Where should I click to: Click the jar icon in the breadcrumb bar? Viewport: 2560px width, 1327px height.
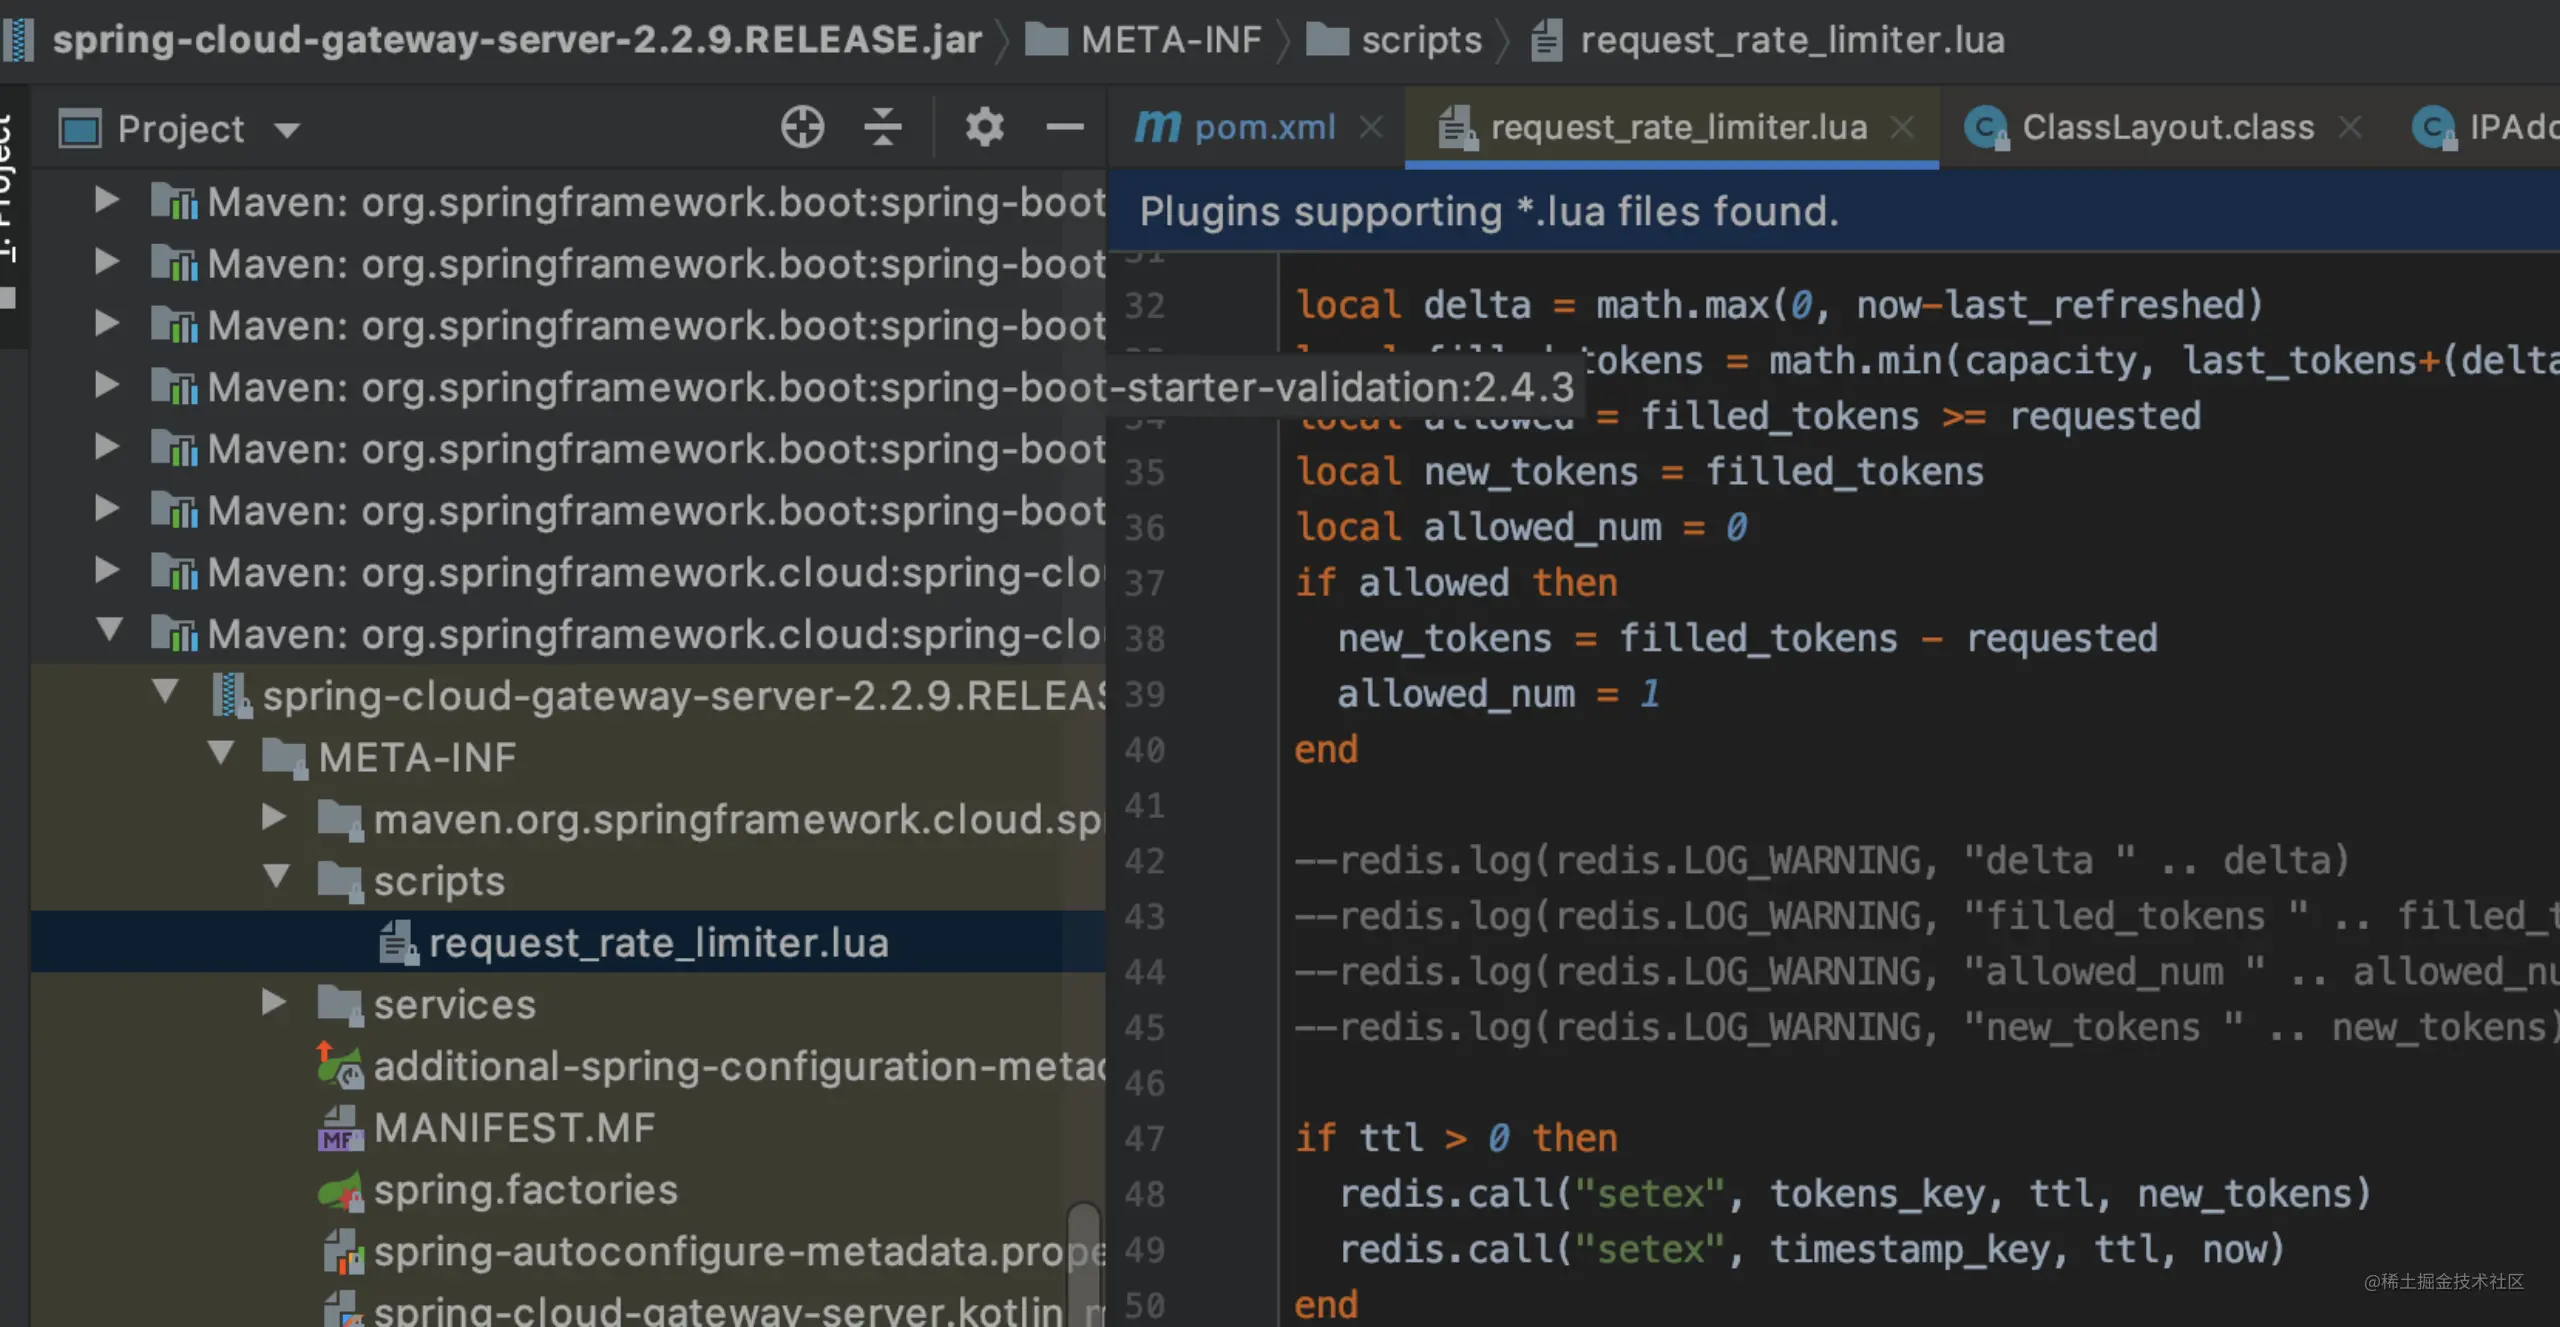click(x=18, y=40)
